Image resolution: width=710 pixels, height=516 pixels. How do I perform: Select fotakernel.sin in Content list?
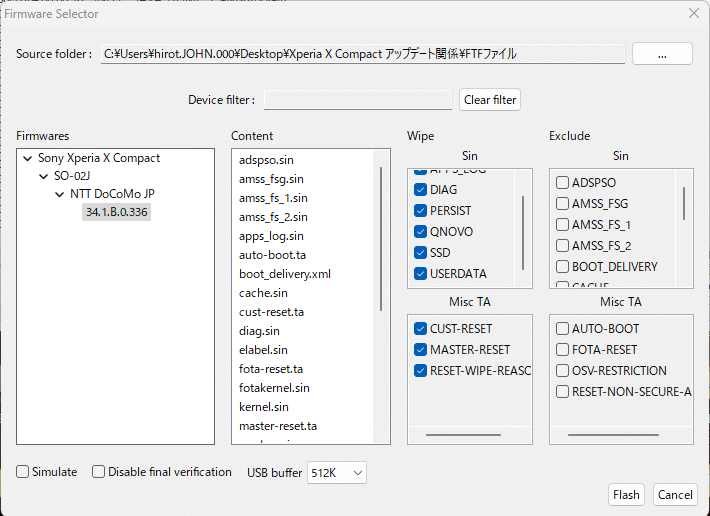[274, 388]
